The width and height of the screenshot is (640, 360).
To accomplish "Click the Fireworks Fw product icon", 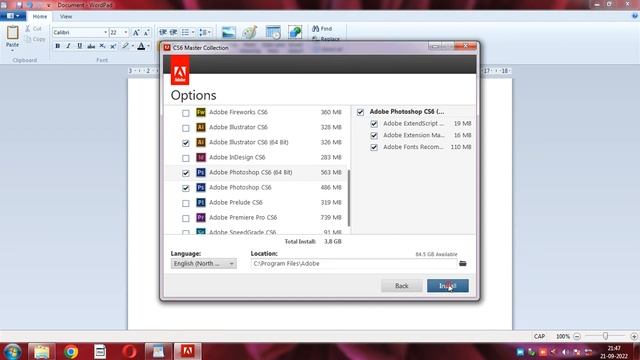I will tap(200, 112).
